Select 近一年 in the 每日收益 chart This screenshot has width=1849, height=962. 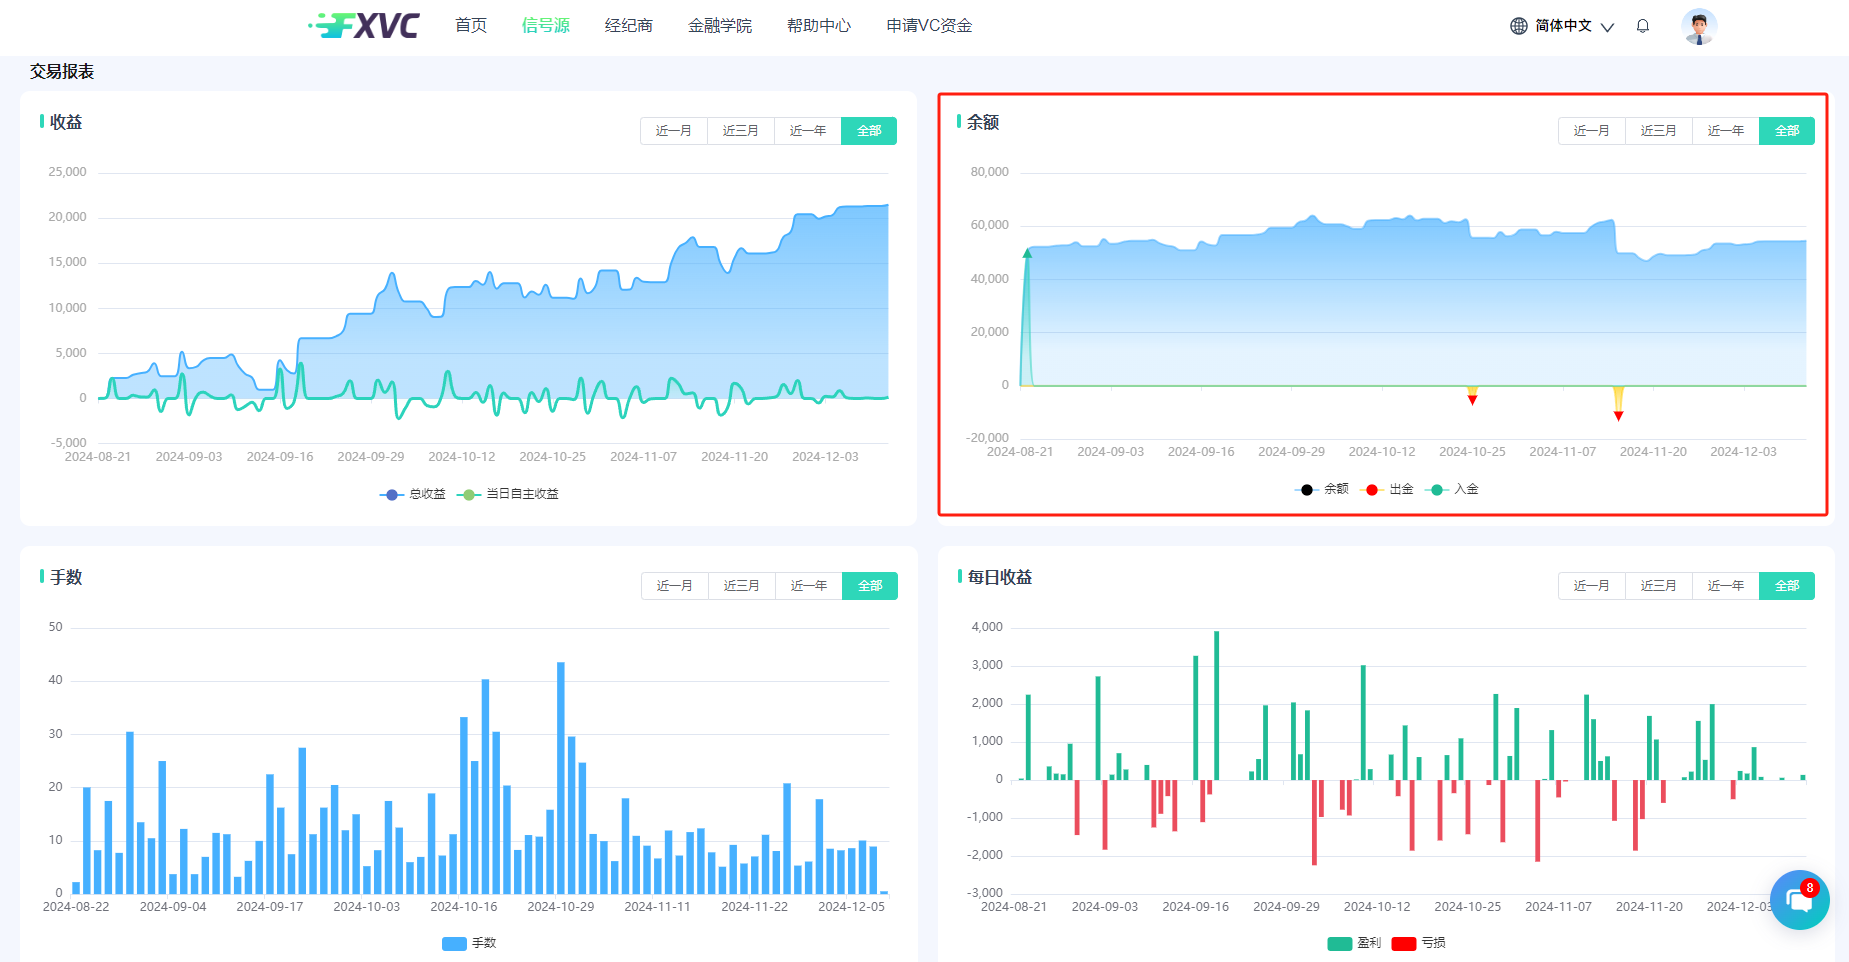click(1726, 586)
